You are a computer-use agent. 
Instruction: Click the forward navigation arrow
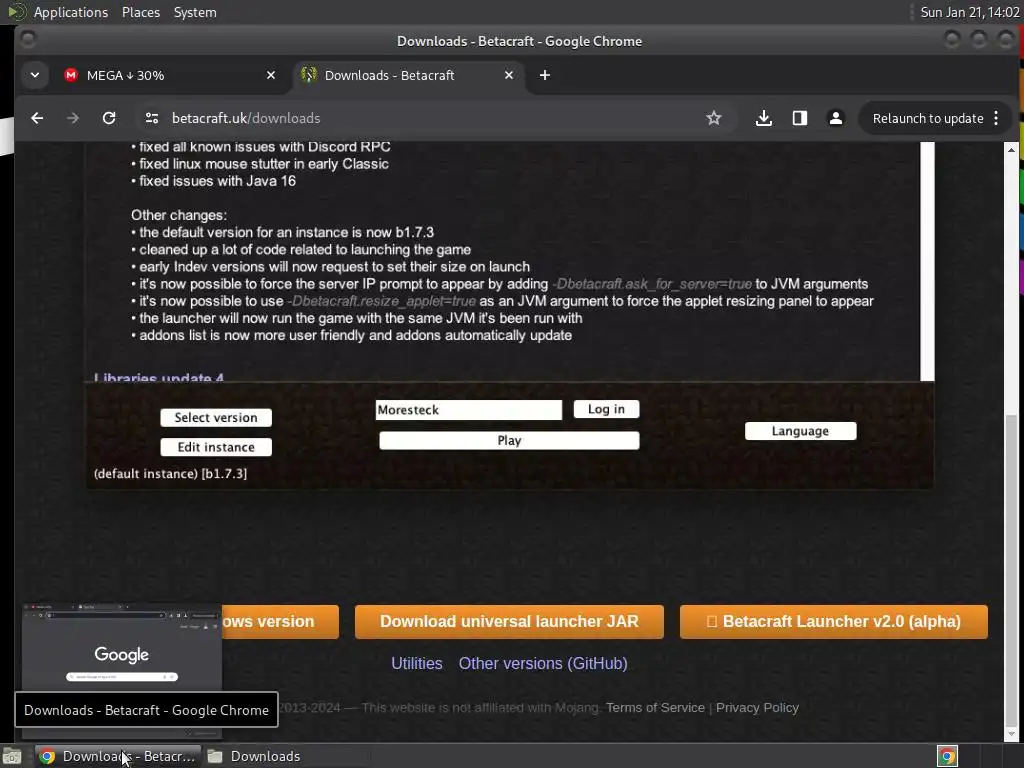72,118
